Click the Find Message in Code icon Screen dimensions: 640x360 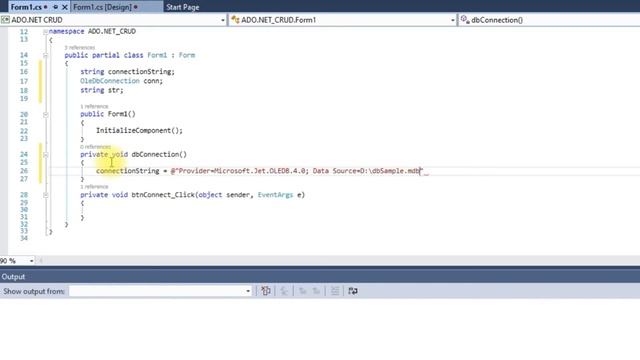click(x=266, y=291)
